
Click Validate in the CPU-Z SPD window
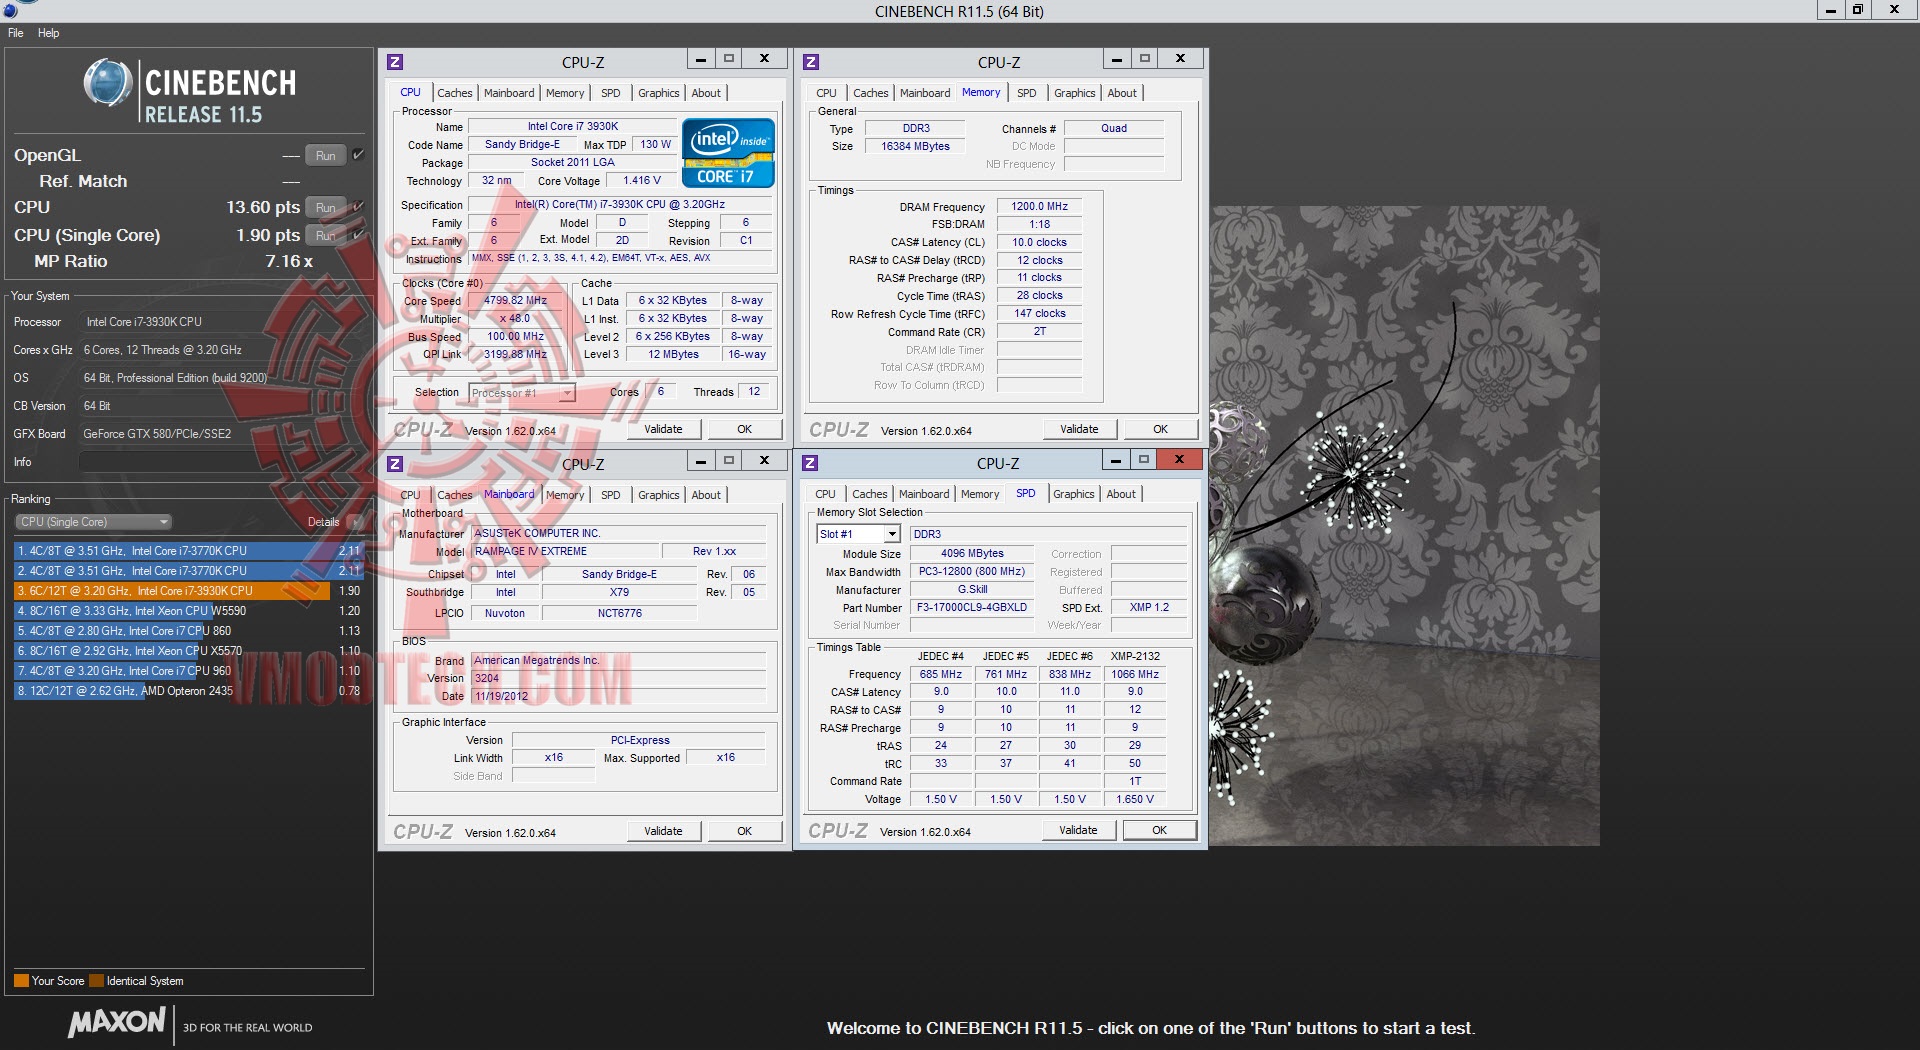[1078, 830]
